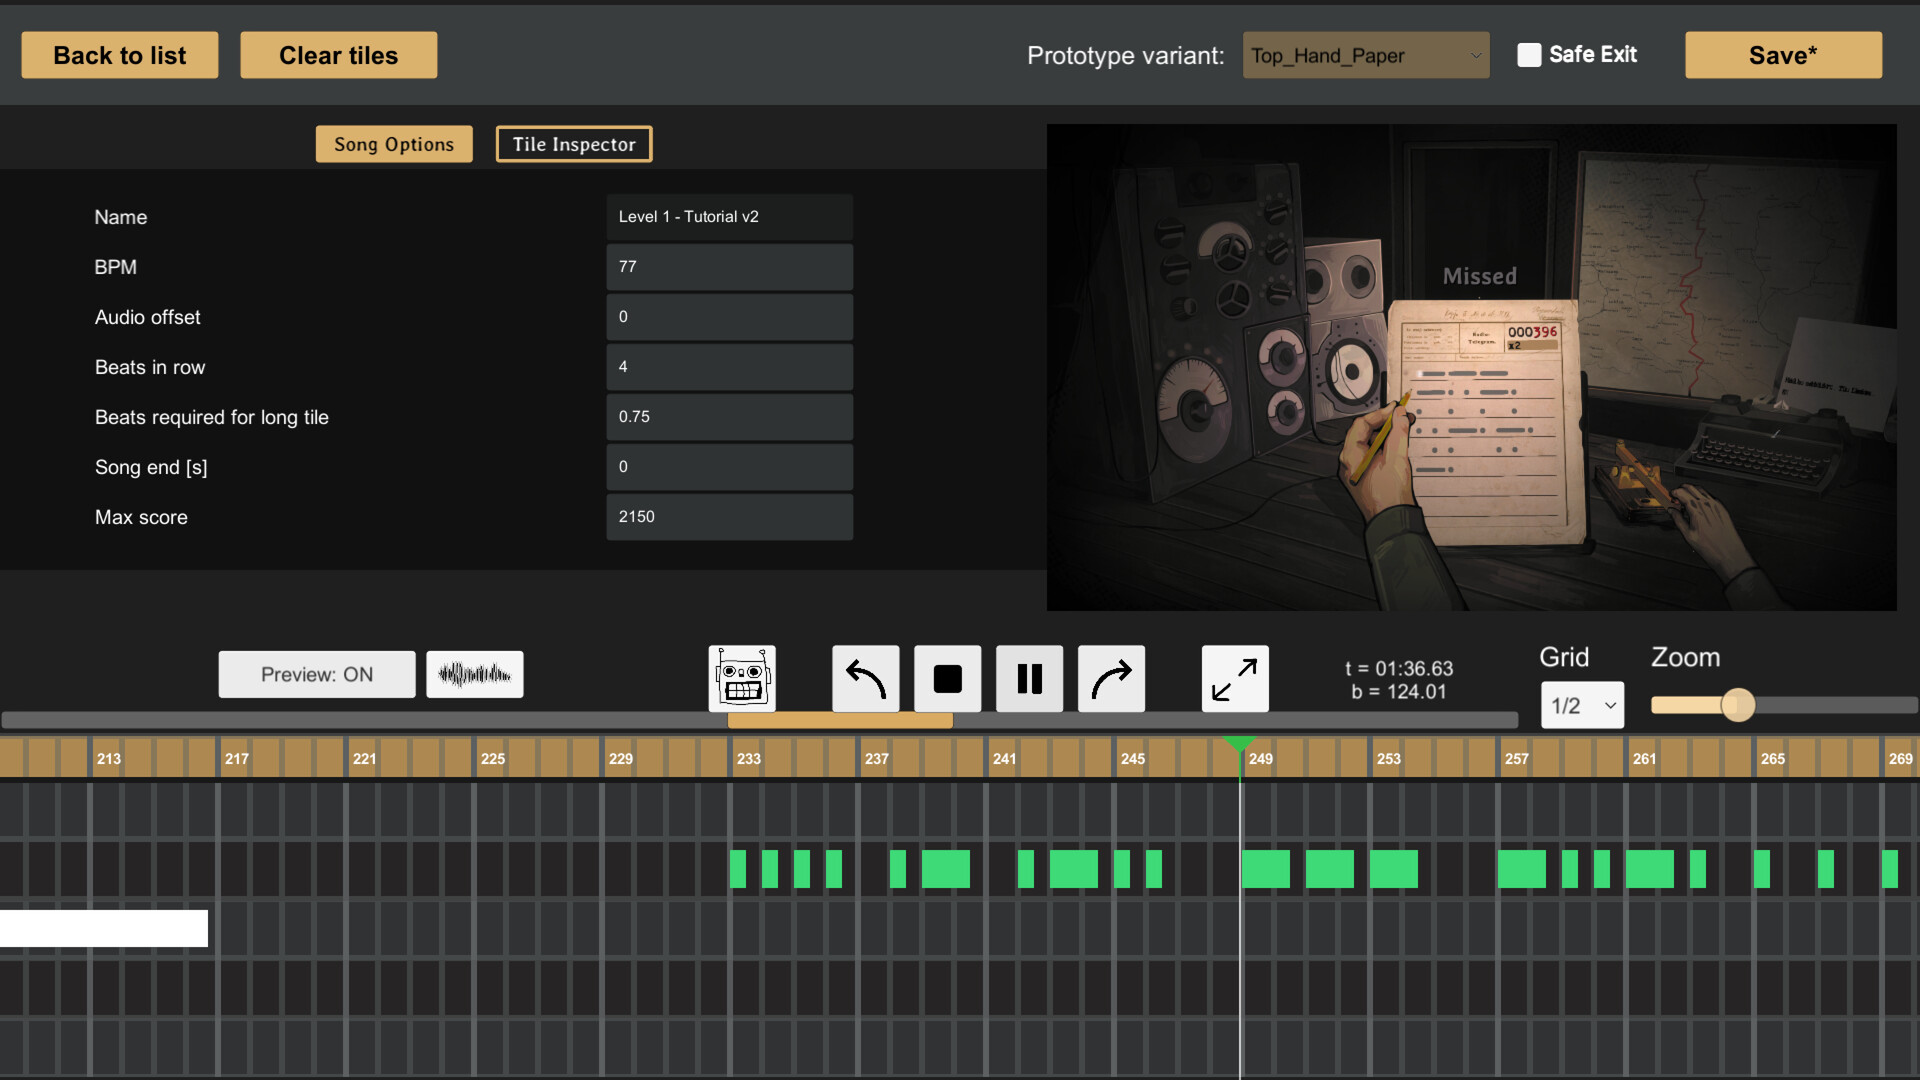Viewport: 1920px width, 1080px height.
Task: Enable the Safe Exit checkbox
Action: pos(1529,55)
